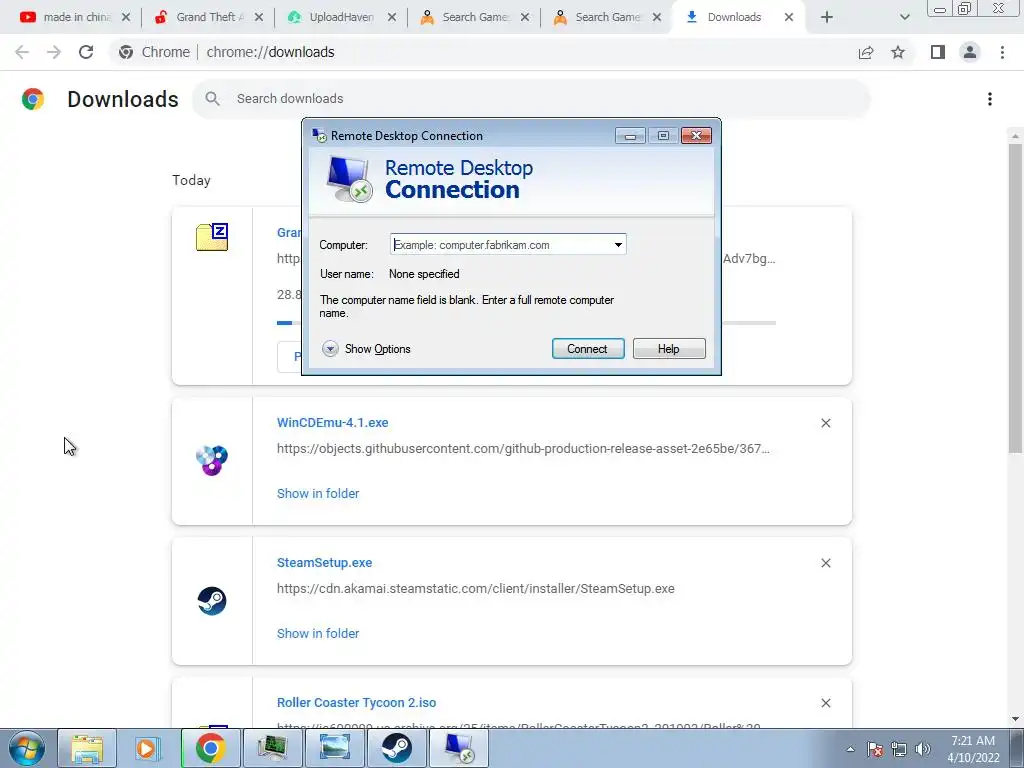Open the volume speaker tray icon
The width and height of the screenshot is (1024, 768).
point(923,749)
